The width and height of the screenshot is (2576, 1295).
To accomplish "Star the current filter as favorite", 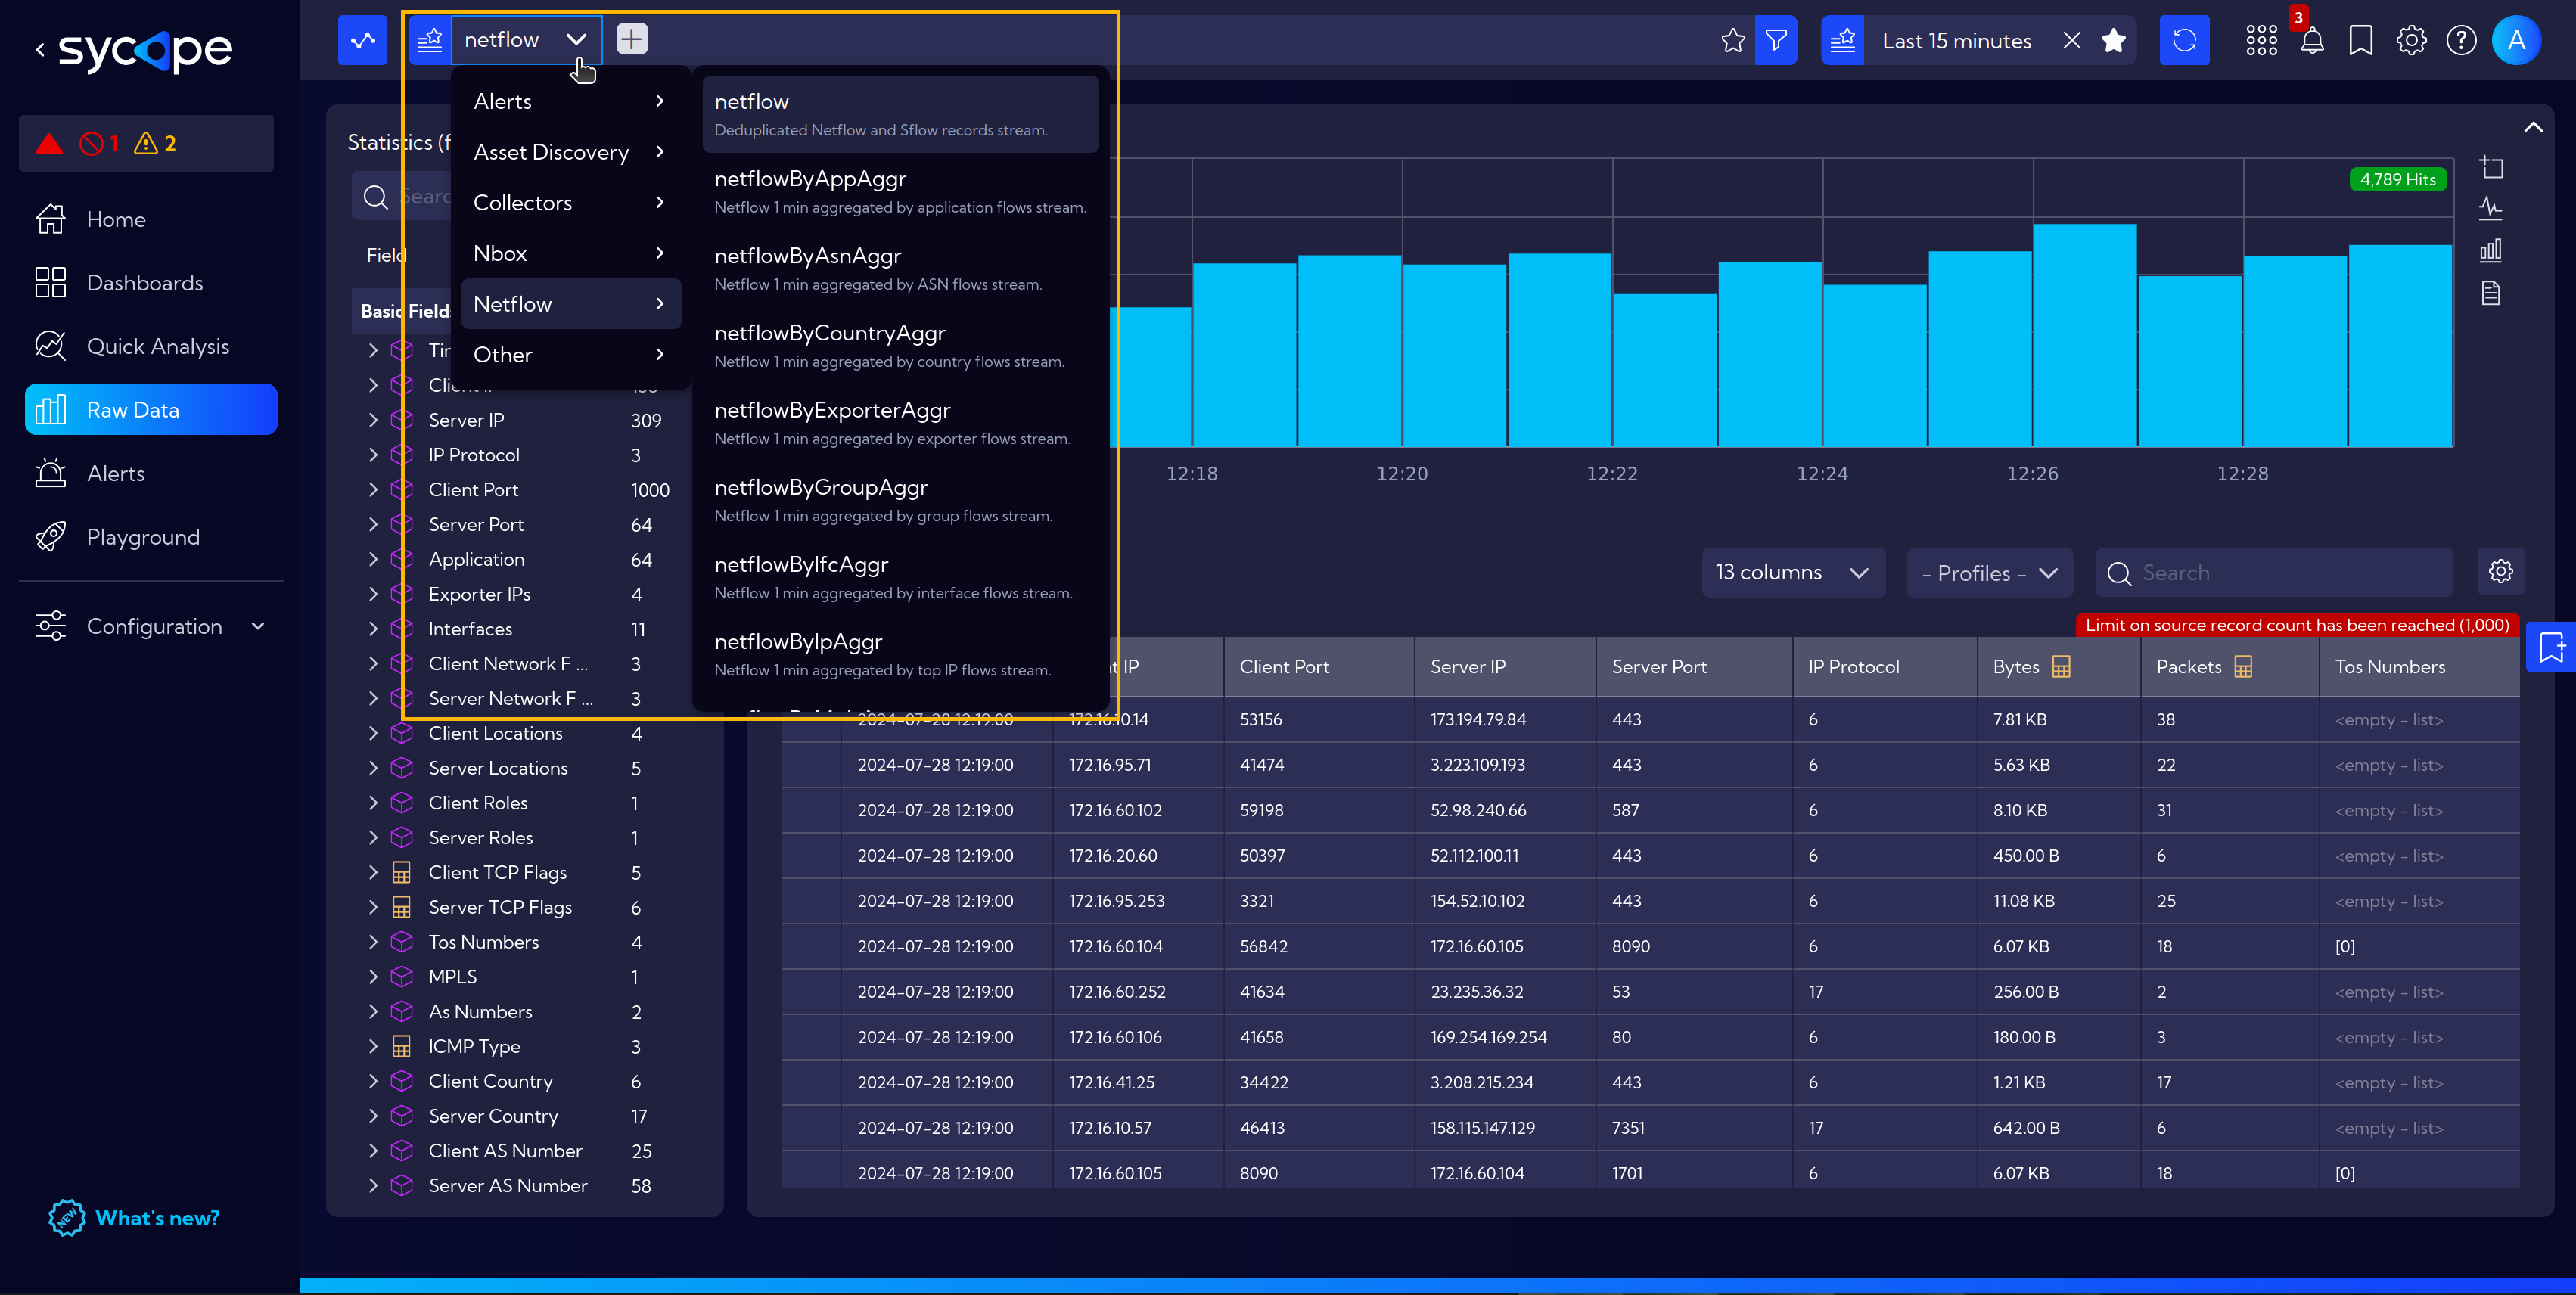I will pos(1733,40).
